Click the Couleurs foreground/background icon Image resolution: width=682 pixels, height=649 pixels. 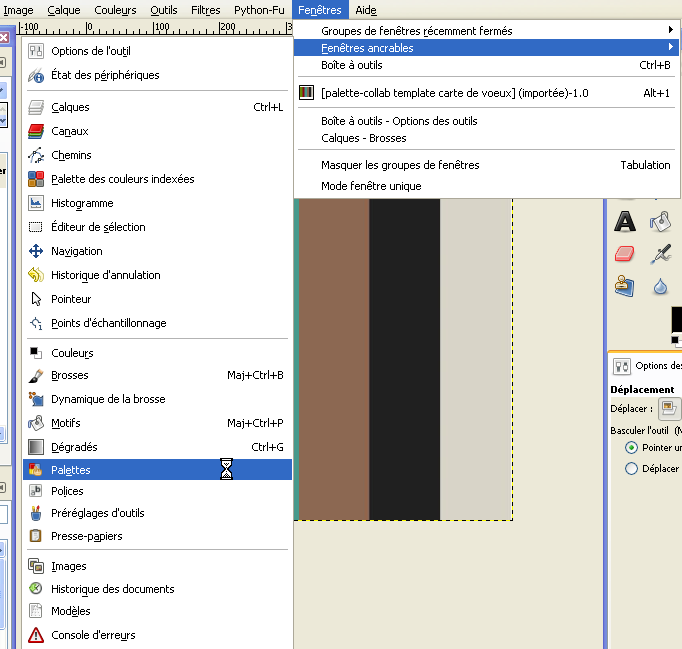[36, 353]
